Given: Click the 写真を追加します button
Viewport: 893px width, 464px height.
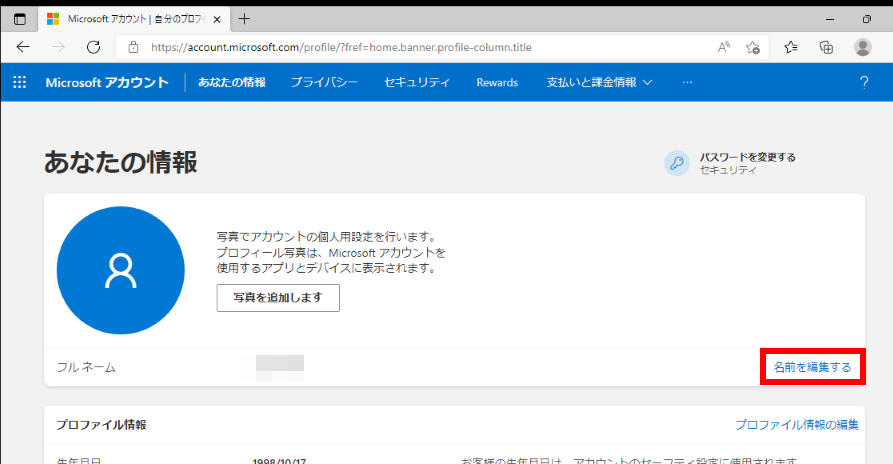Looking at the screenshot, I should coord(278,298).
